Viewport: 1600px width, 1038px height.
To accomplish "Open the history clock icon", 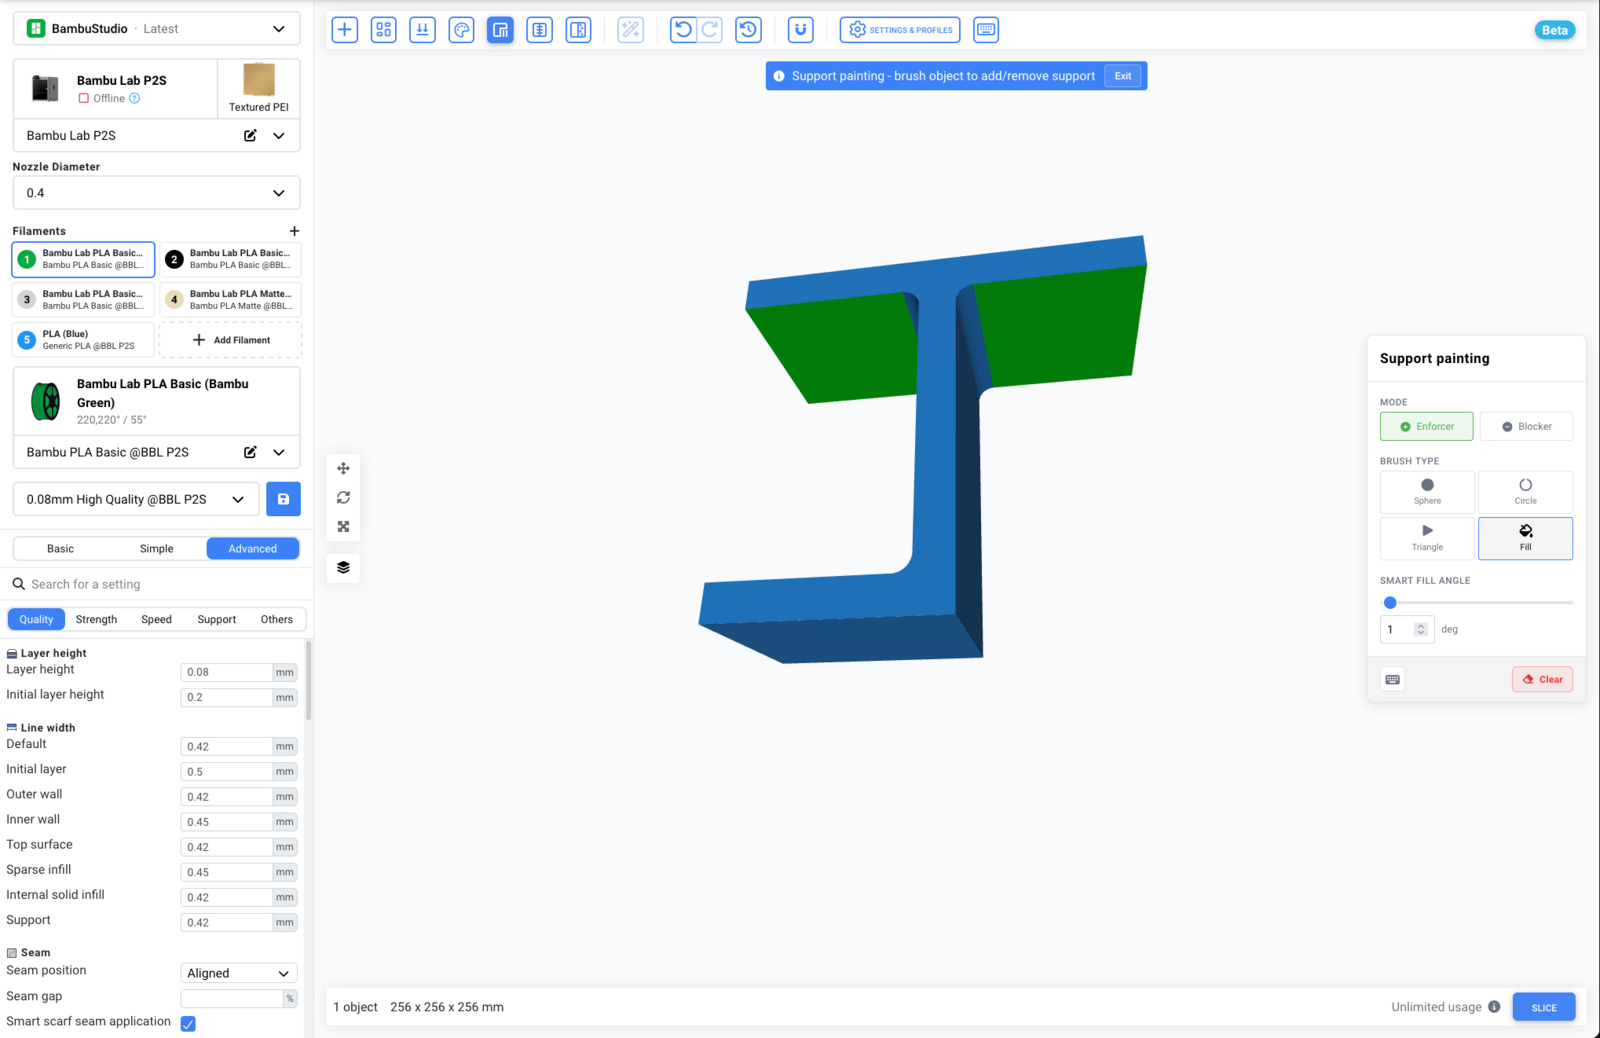I will 748,30.
